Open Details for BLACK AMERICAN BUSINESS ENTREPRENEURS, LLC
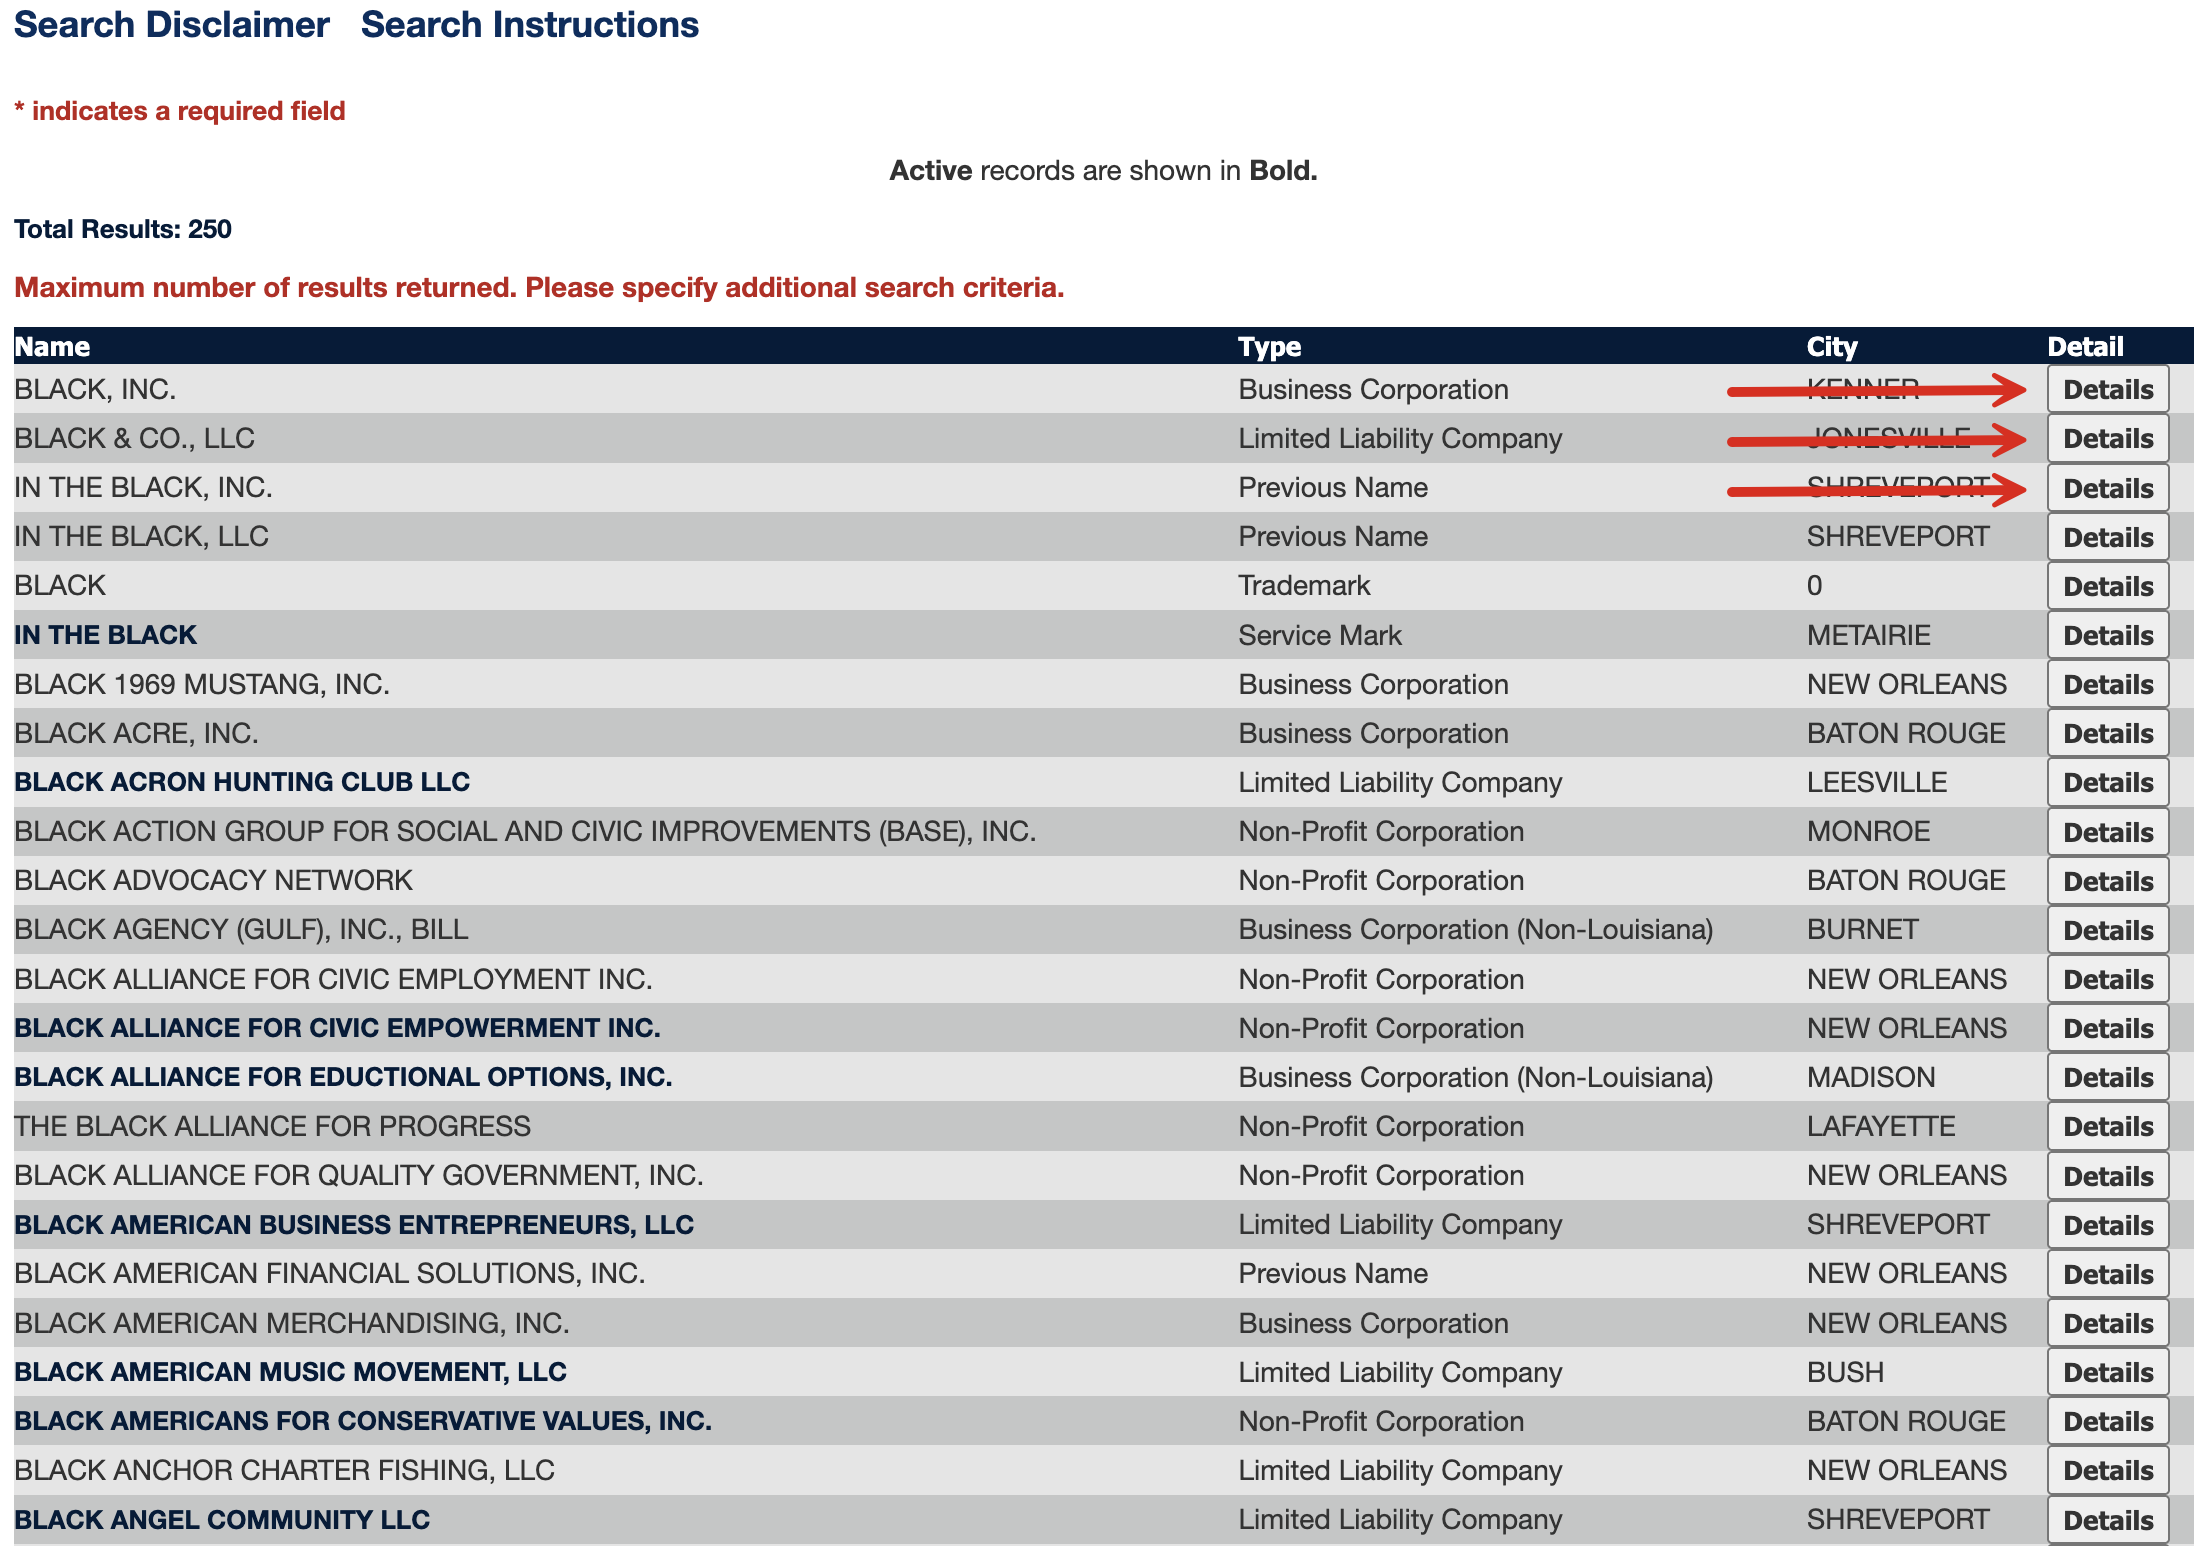The height and width of the screenshot is (1546, 2212). pos(2108,1225)
